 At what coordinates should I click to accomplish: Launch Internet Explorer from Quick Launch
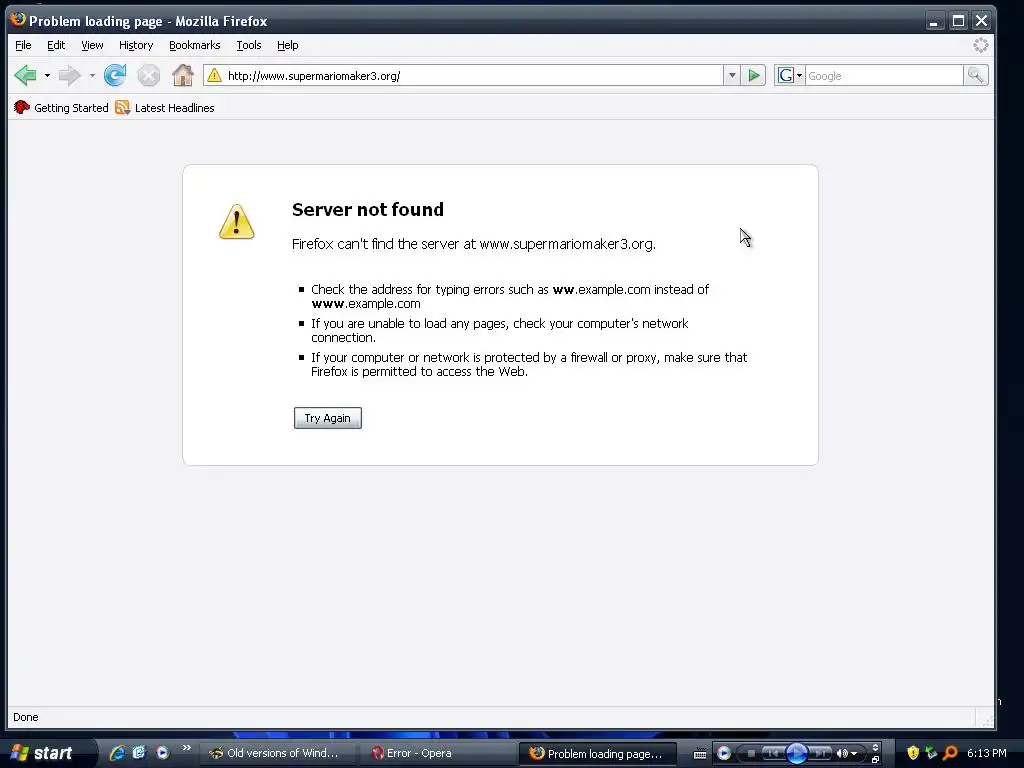pyautogui.click(x=117, y=753)
